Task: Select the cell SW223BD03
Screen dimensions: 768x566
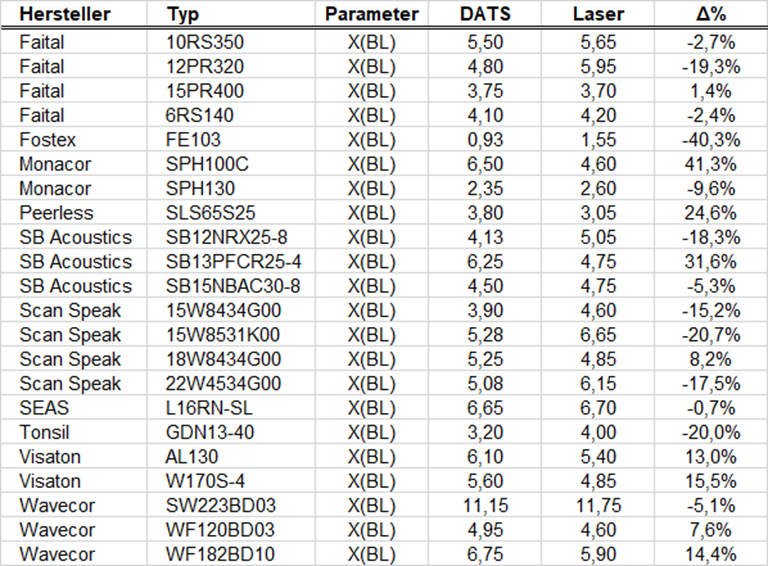Action: (221, 506)
